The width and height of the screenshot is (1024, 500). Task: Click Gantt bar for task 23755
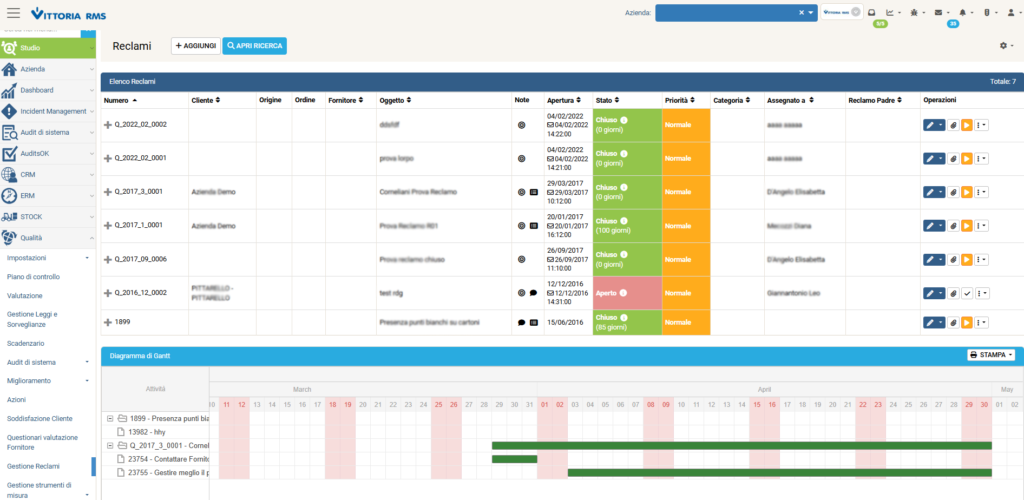[x=780, y=473]
